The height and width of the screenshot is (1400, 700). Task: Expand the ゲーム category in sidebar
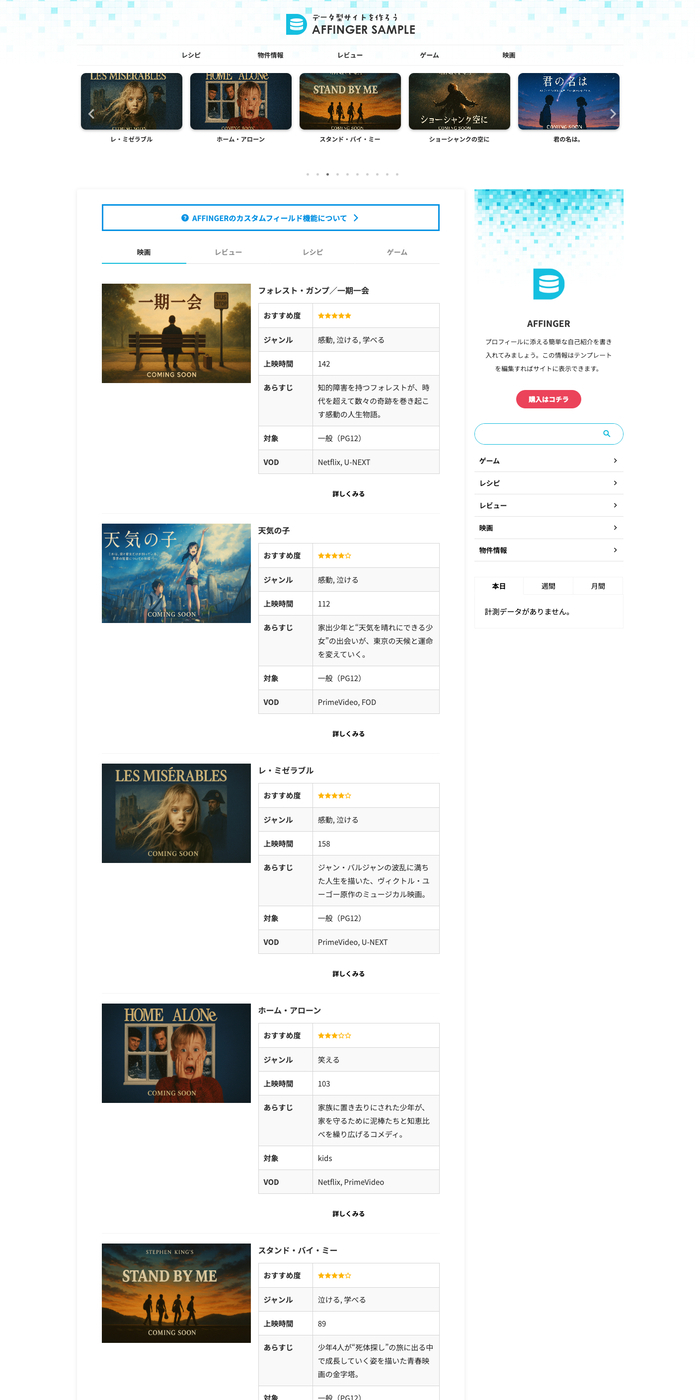point(614,461)
